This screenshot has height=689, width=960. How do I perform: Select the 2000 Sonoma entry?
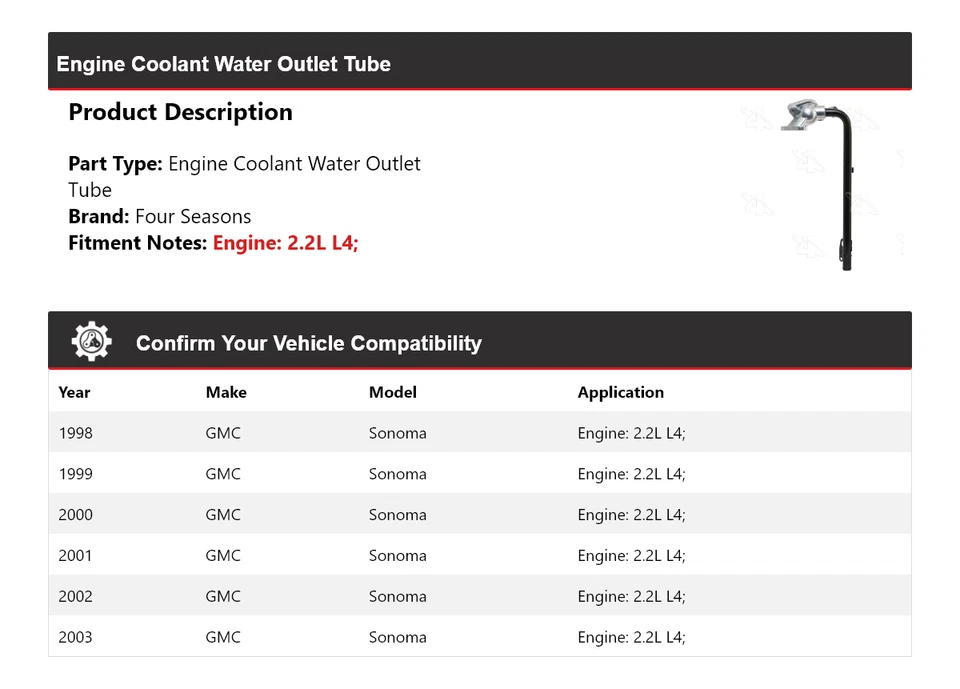click(397, 514)
